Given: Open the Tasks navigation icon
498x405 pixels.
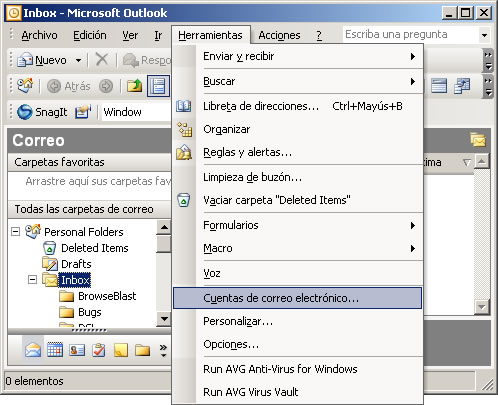Looking at the screenshot, I should 99,350.
